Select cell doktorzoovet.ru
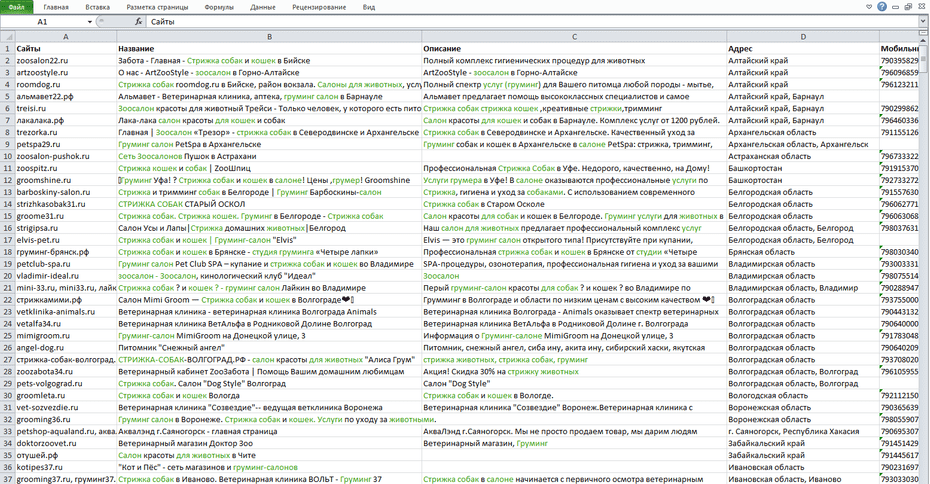The width and height of the screenshot is (930, 484). [66, 443]
